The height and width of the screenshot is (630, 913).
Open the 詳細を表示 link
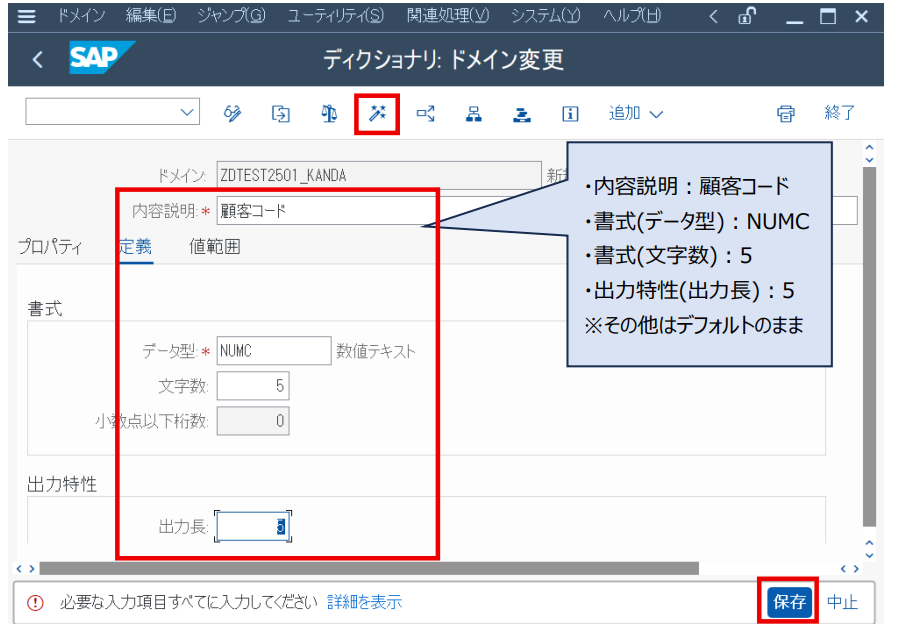pos(365,602)
